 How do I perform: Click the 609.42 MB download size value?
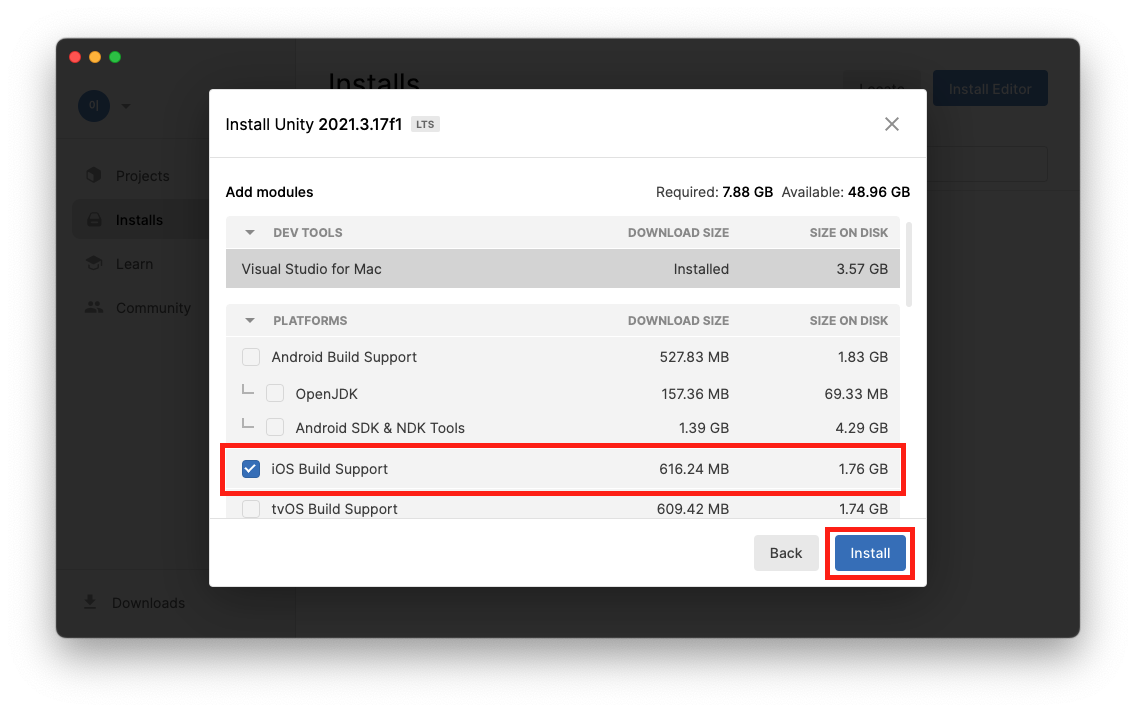click(693, 509)
